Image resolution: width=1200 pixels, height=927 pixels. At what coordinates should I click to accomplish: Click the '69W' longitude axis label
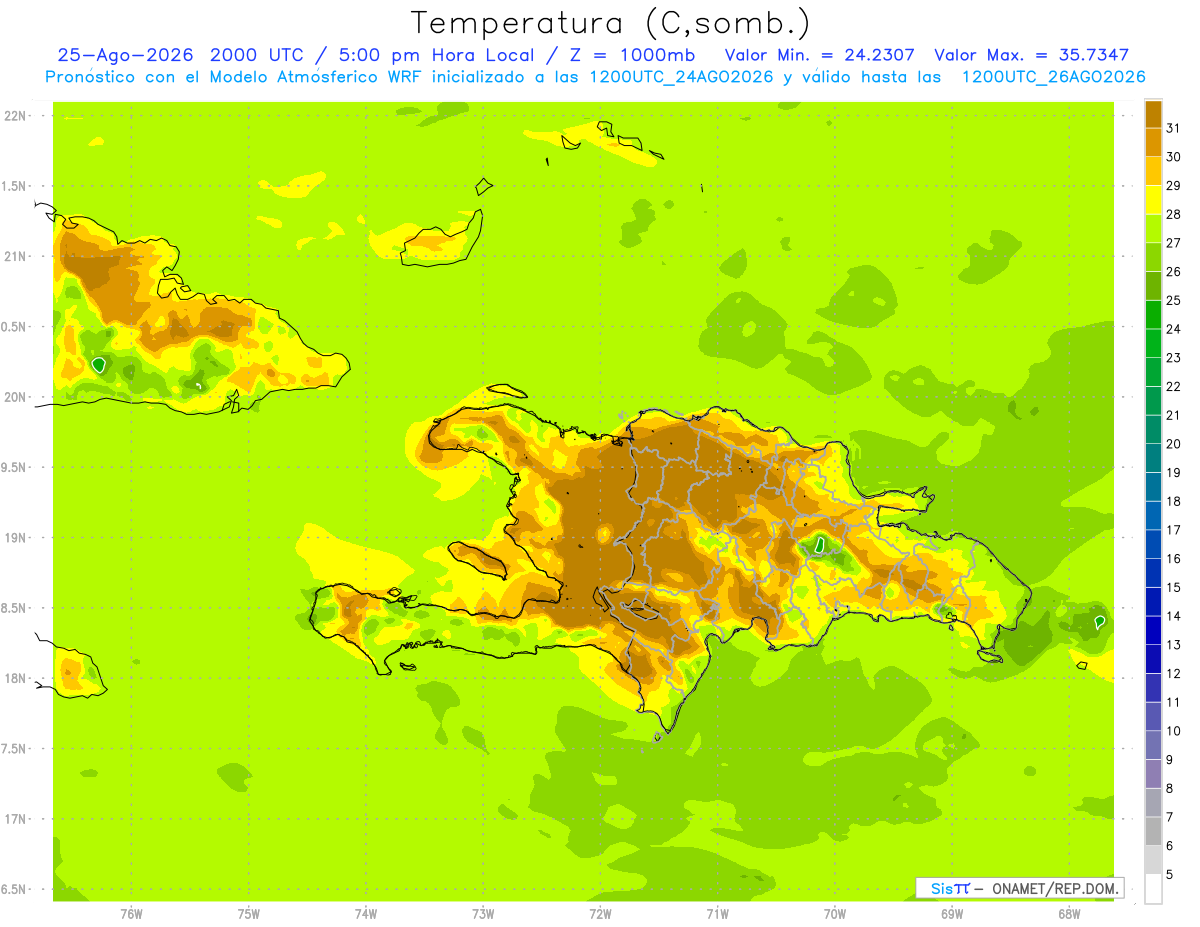[952, 913]
